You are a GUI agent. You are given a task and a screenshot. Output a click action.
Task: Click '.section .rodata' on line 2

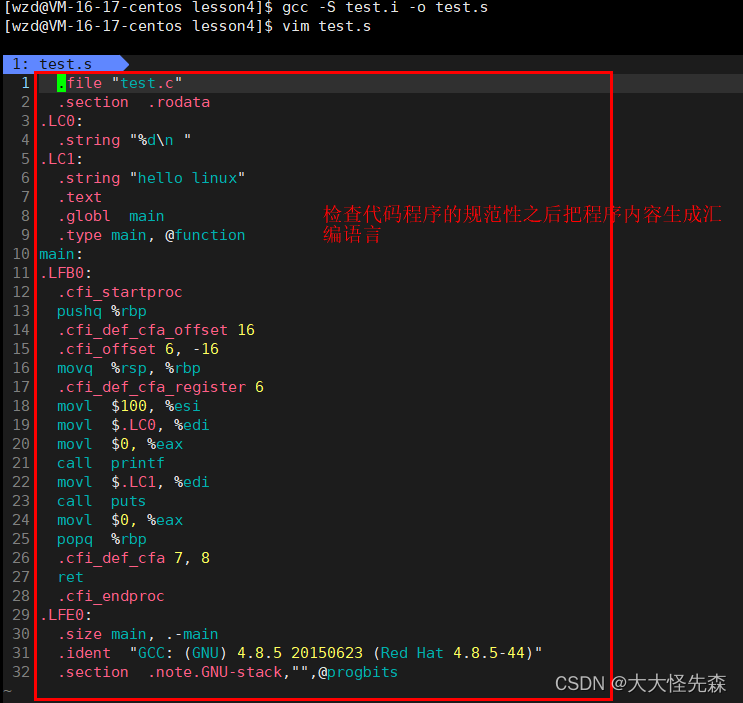pos(134,102)
